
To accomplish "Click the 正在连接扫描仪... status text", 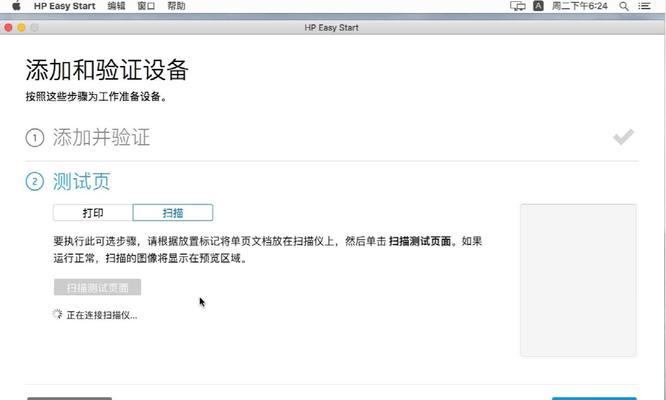I will coord(102,315).
